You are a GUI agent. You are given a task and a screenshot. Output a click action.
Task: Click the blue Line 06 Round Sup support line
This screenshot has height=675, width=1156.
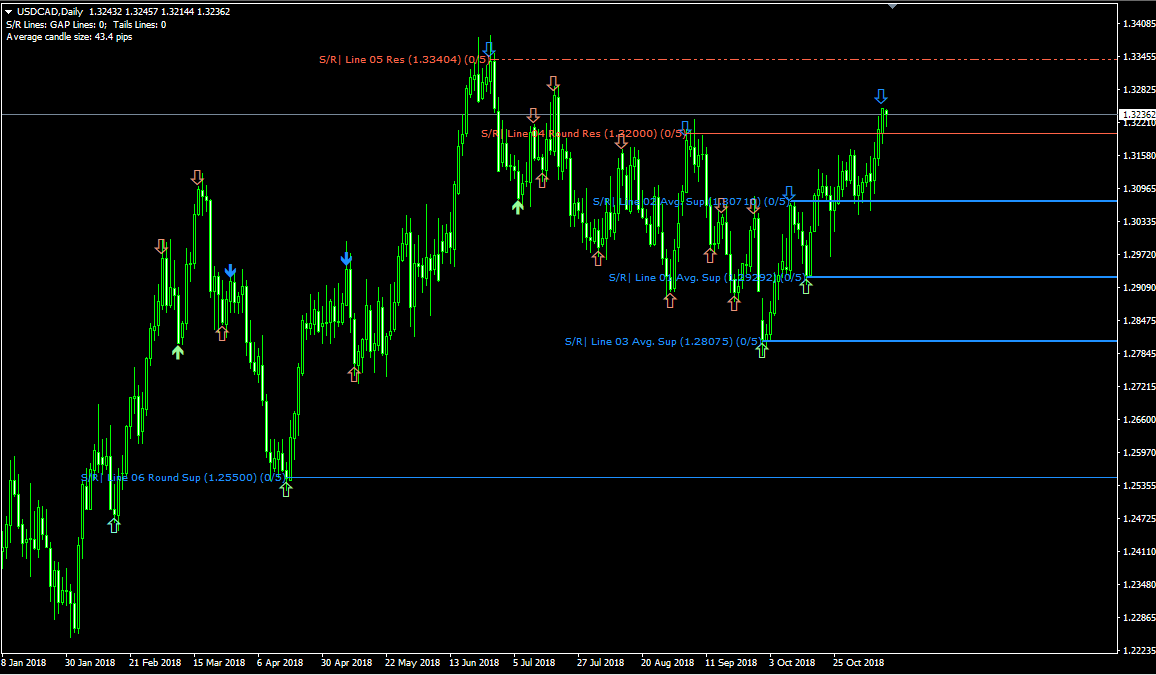(700, 478)
